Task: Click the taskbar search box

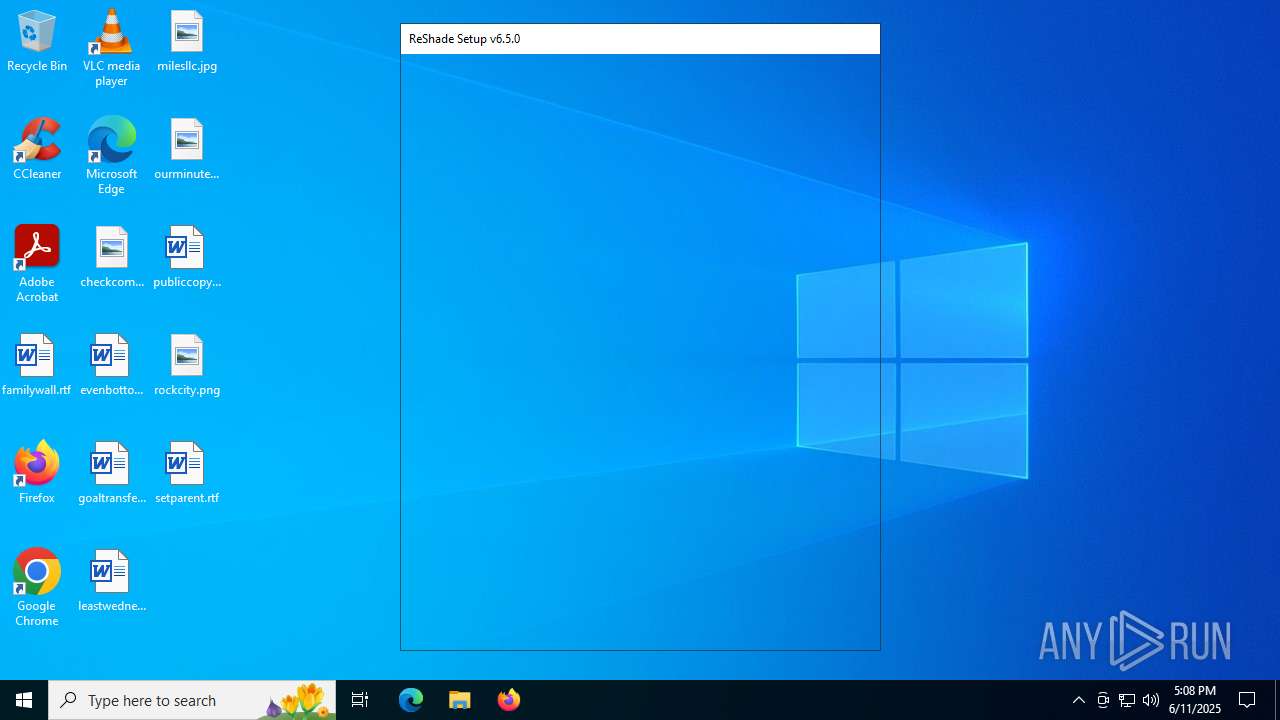Action: tap(192, 700)
